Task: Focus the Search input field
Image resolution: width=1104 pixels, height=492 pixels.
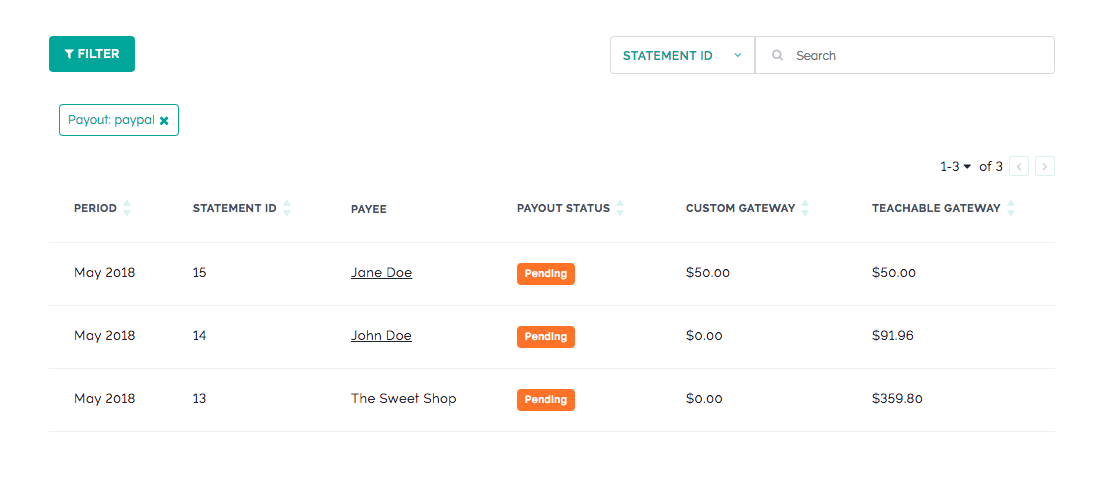Action: pos(905,55)
